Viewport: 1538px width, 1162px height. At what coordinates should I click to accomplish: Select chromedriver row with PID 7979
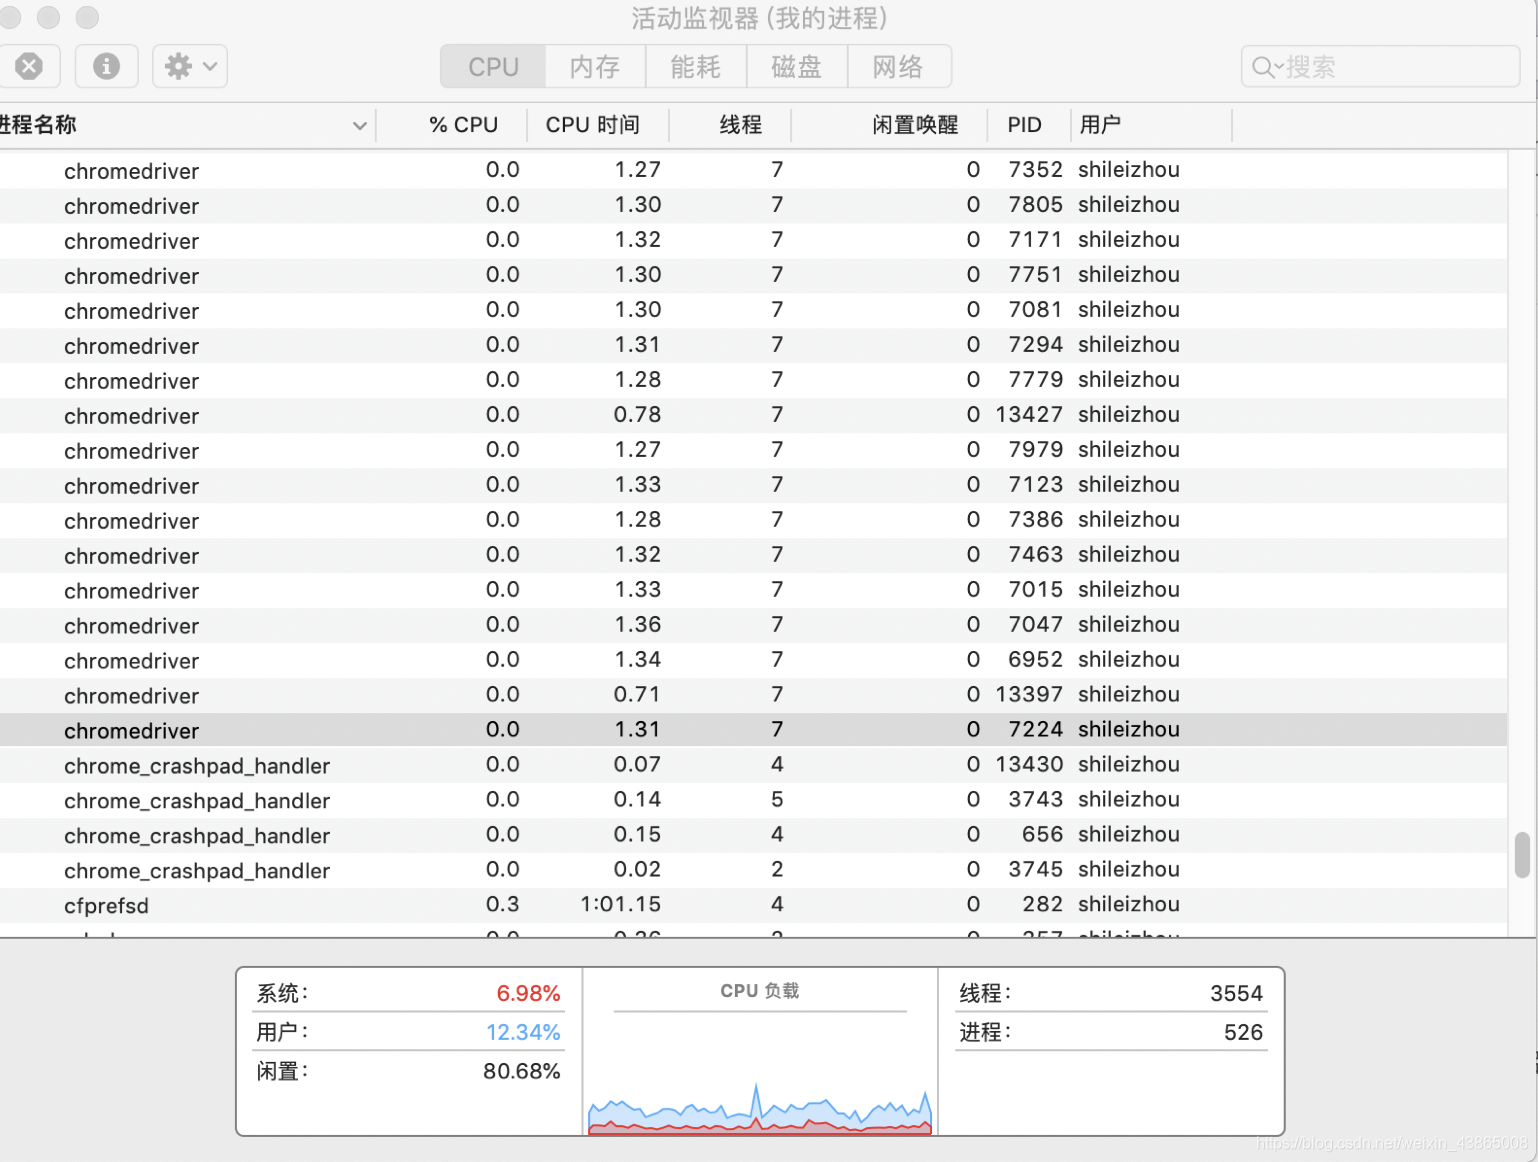pos(753,451)
